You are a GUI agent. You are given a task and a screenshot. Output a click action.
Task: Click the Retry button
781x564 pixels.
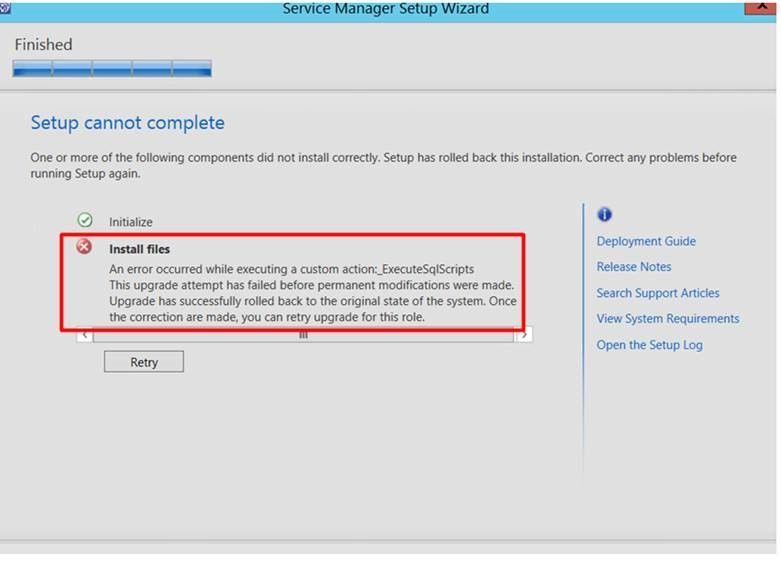pyautogui.click(x=143, y=362)
